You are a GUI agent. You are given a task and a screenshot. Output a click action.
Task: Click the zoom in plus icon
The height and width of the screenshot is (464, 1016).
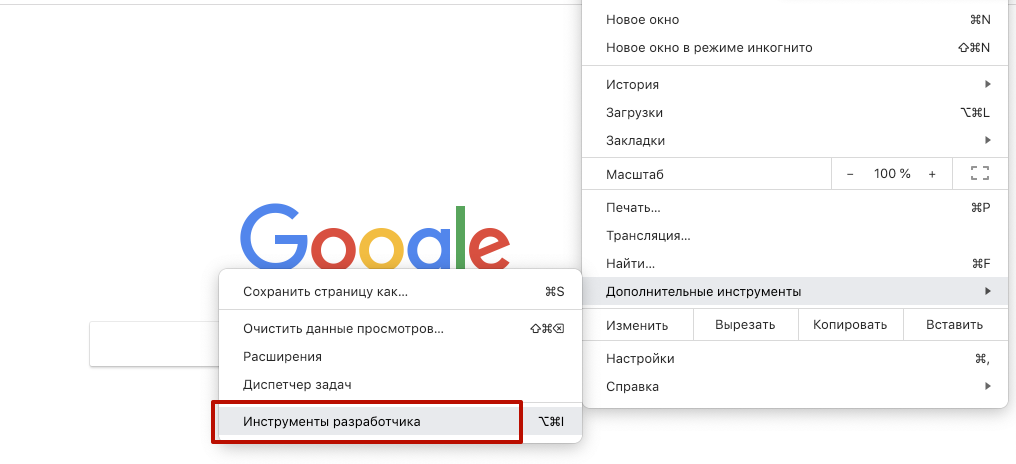click(932, 174)
